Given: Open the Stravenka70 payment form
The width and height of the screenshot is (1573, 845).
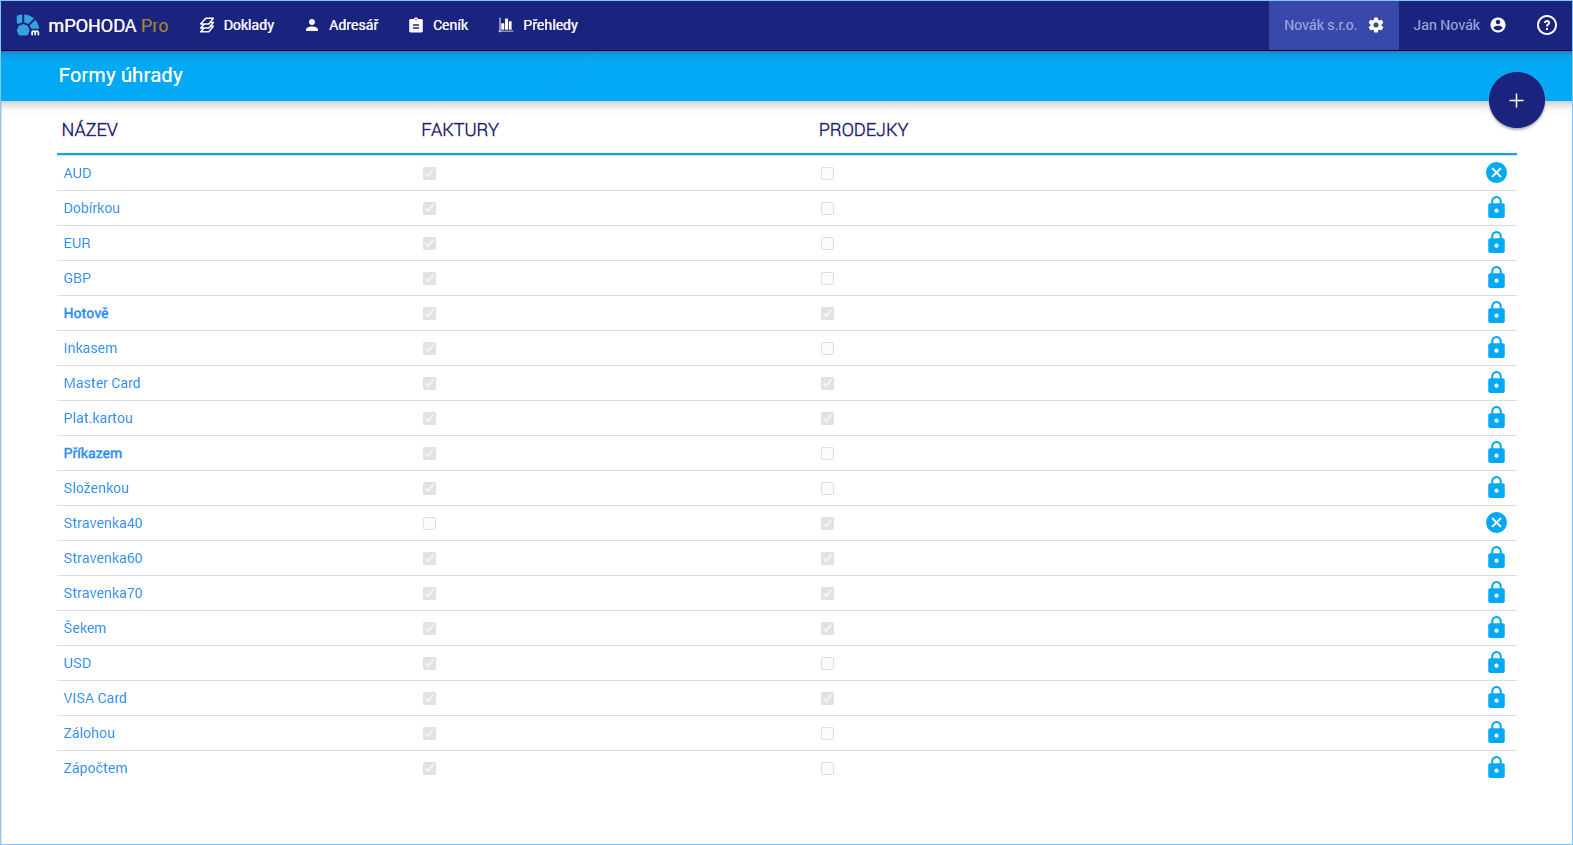Looking at the screenshot, I should (103, 593).
